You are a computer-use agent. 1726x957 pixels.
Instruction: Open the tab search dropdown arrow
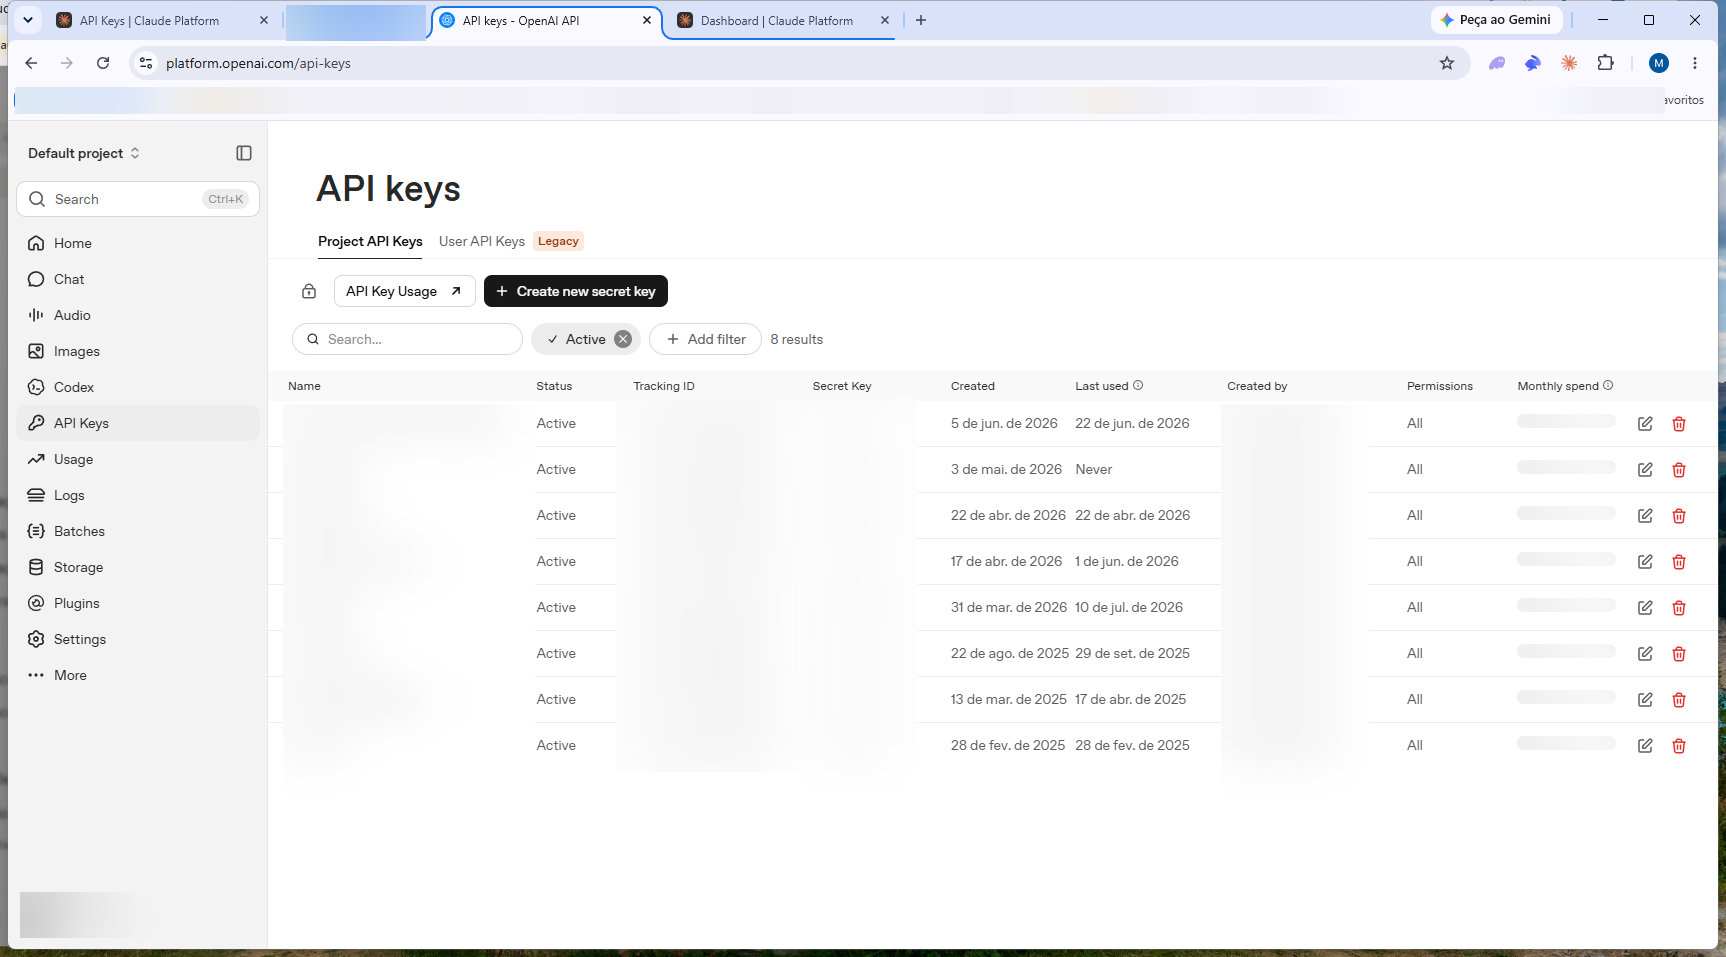(28, 20)
